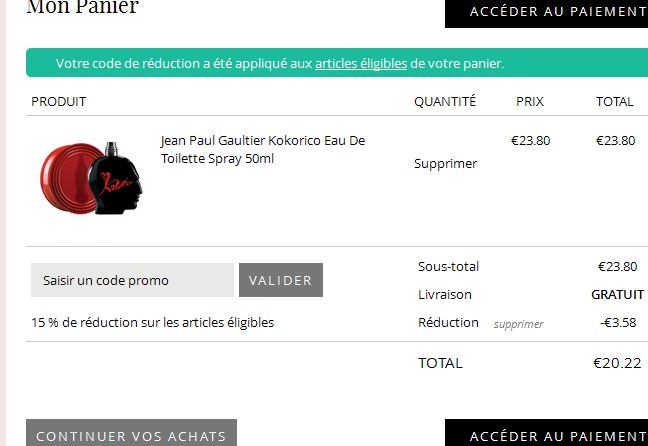Remove the discount via italic supprimer link
The width and height of the screenshot is (648, 446).
[518, 324]
